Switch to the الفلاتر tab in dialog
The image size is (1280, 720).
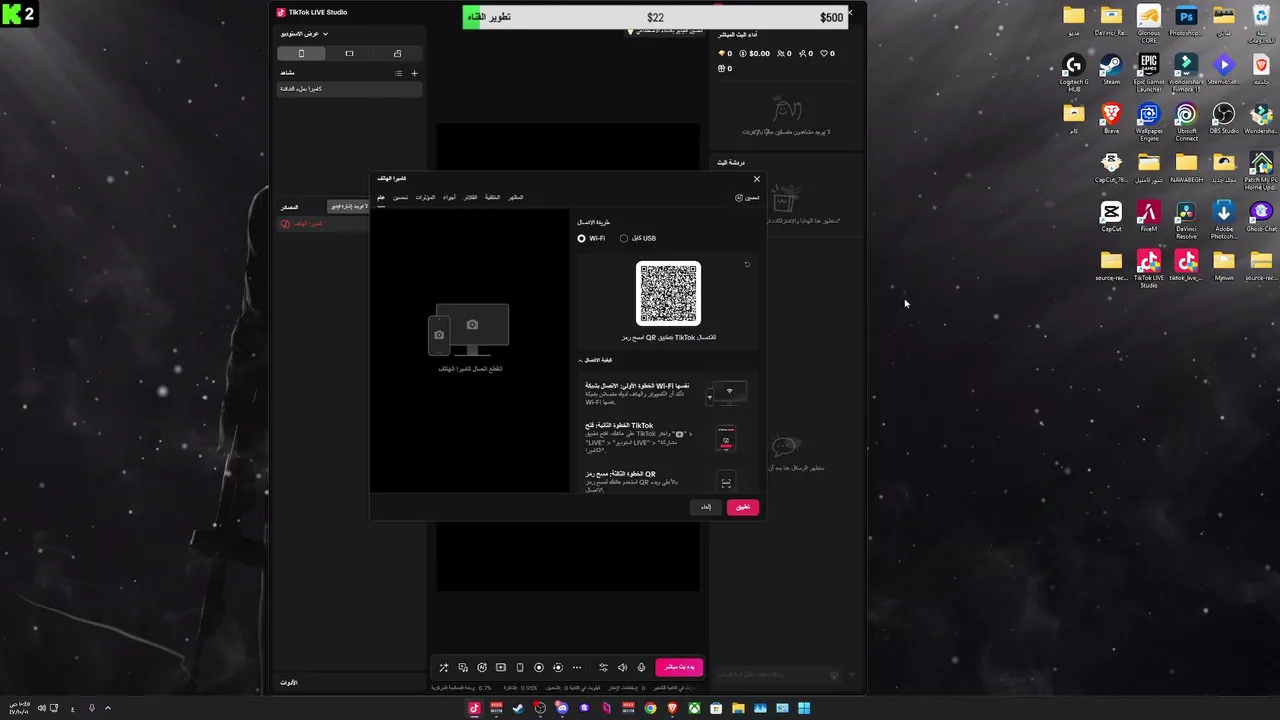tap(471, 197)
